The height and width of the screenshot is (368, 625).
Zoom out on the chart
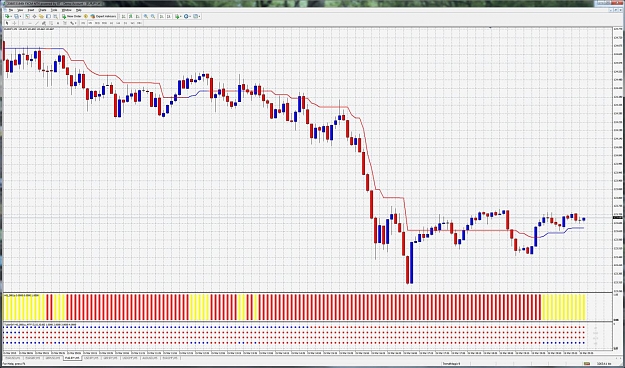pos(153,16)
